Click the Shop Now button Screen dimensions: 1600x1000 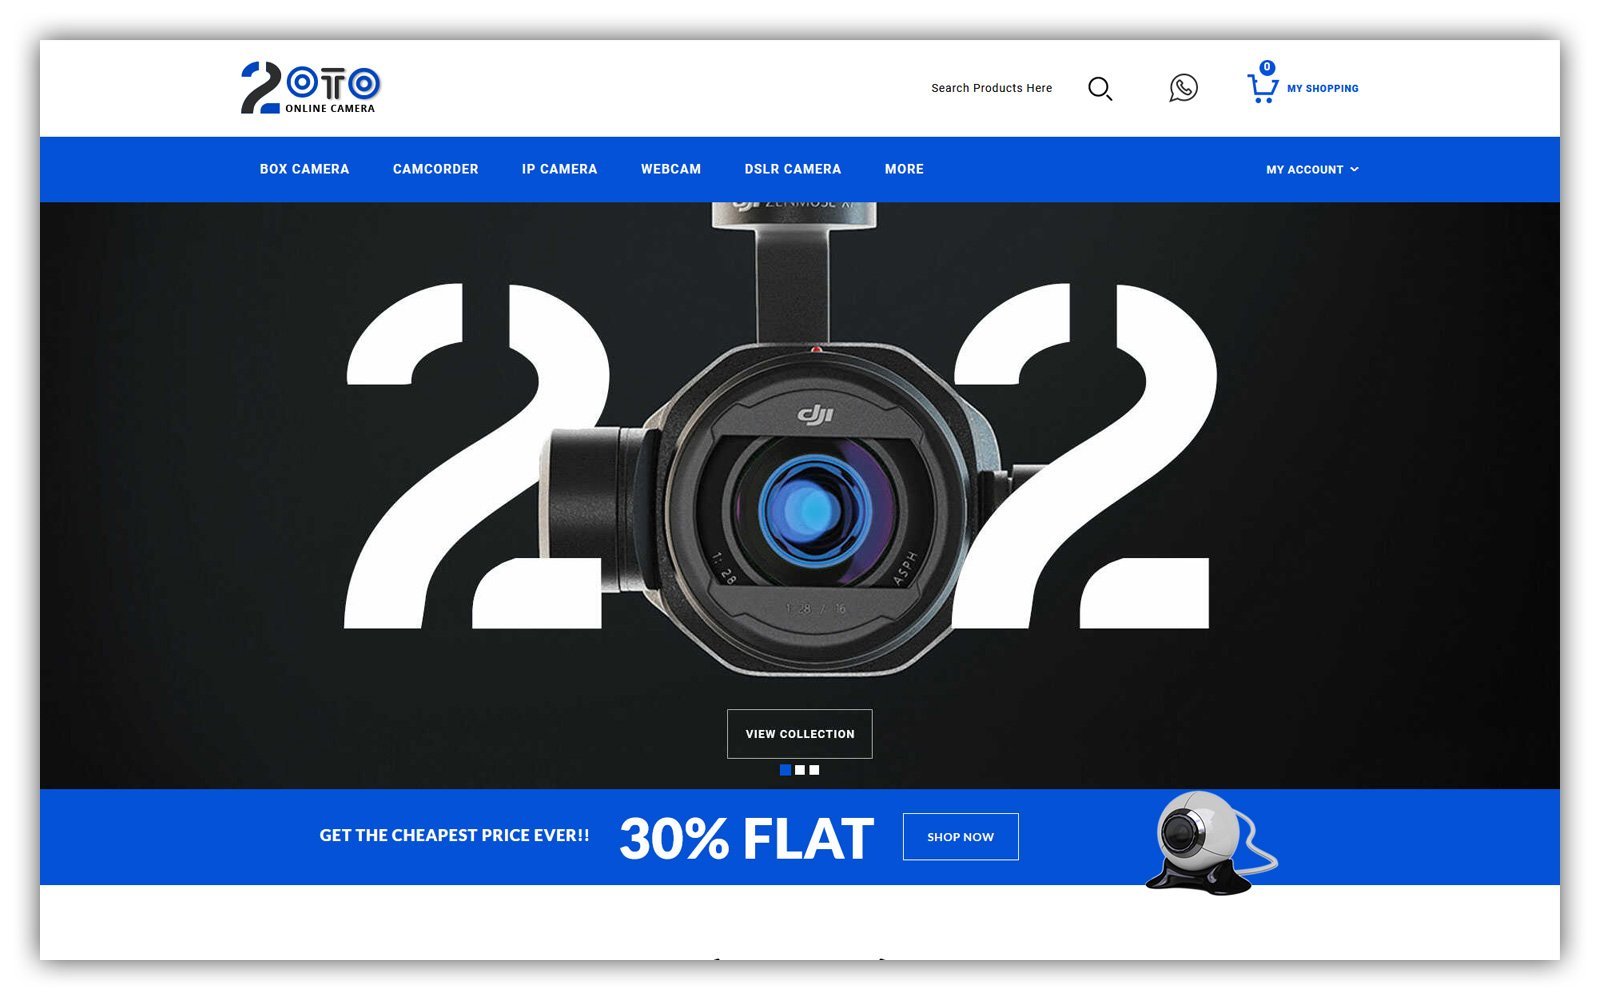(960, 837)
